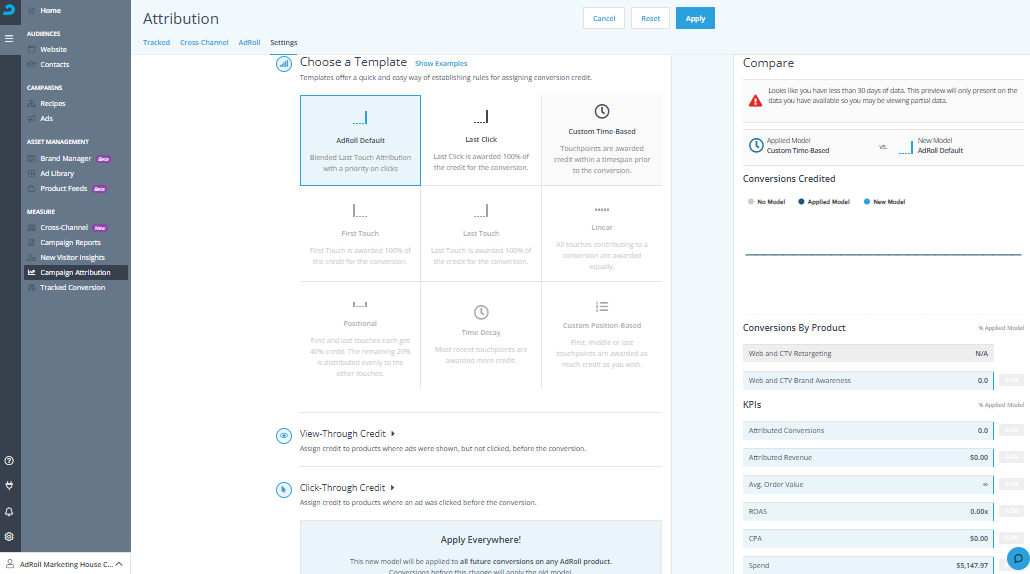
Task: Open Campaign Reports in sidebar
Action: 70,242
